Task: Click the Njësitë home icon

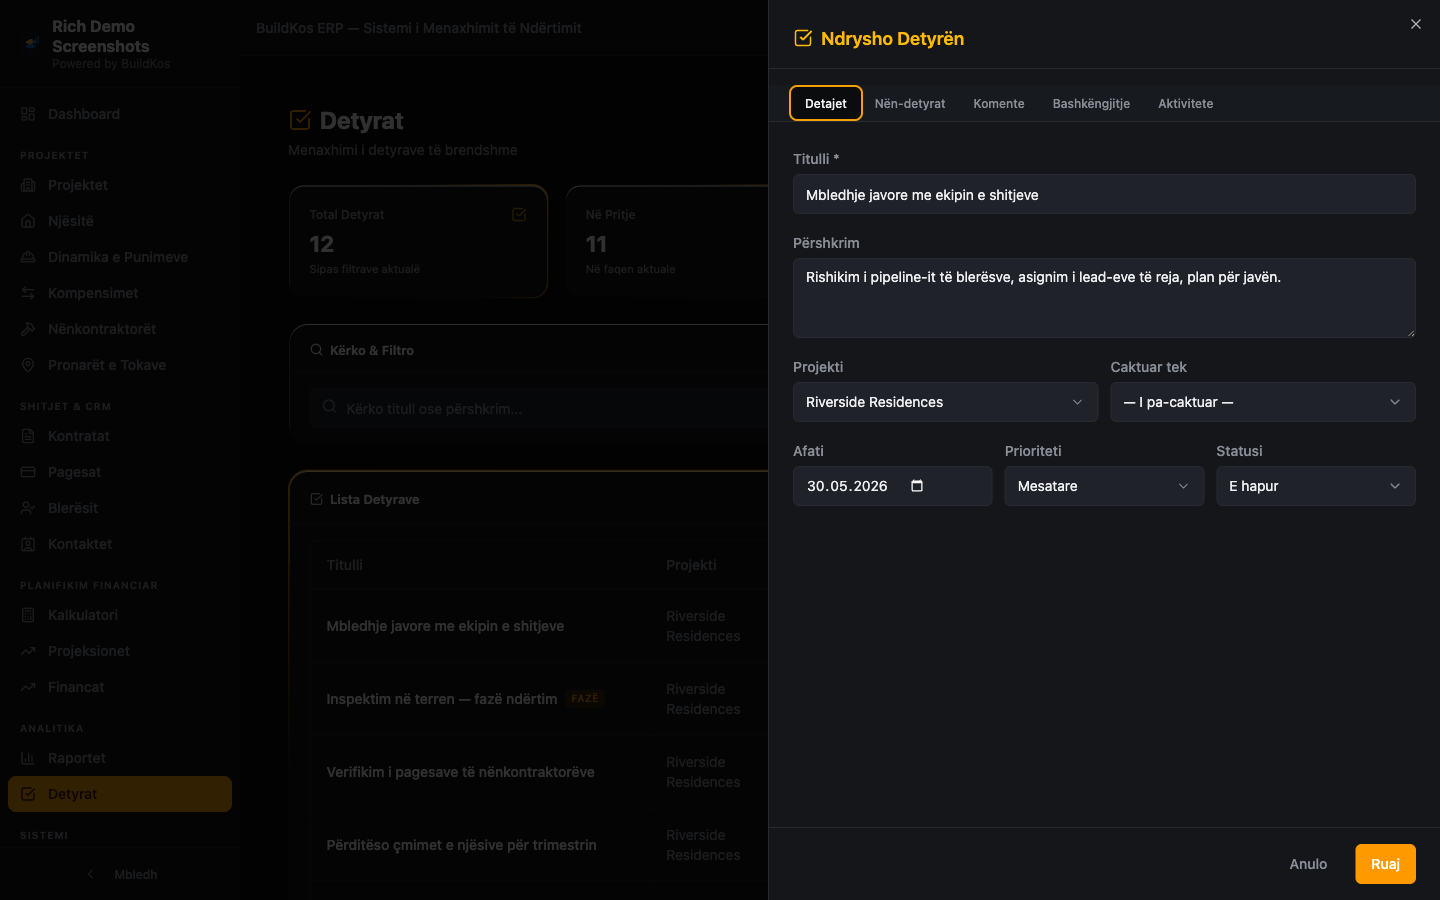Action: tap(28, 221)
